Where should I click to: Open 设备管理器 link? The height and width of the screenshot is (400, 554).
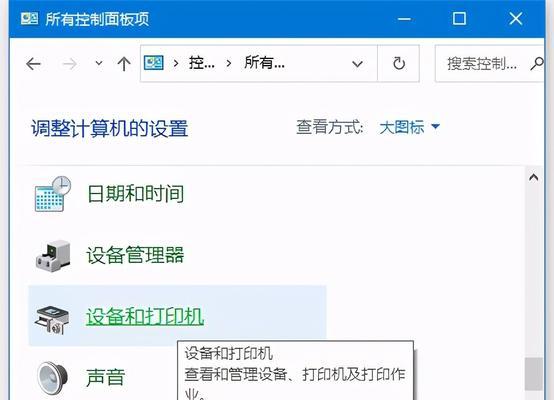coord(135,255)
